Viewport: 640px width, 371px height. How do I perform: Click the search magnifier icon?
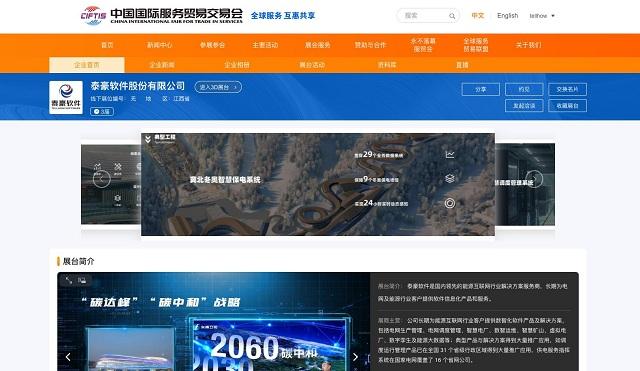tap(452, 16)
